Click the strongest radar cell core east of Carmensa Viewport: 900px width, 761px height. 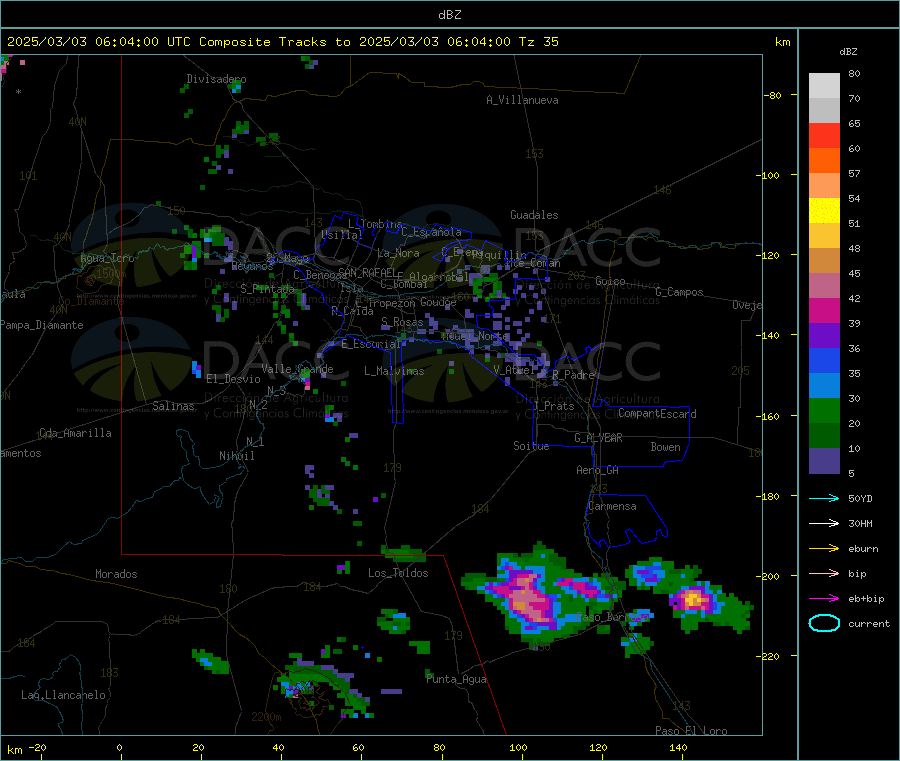click(x=693, y=600)
